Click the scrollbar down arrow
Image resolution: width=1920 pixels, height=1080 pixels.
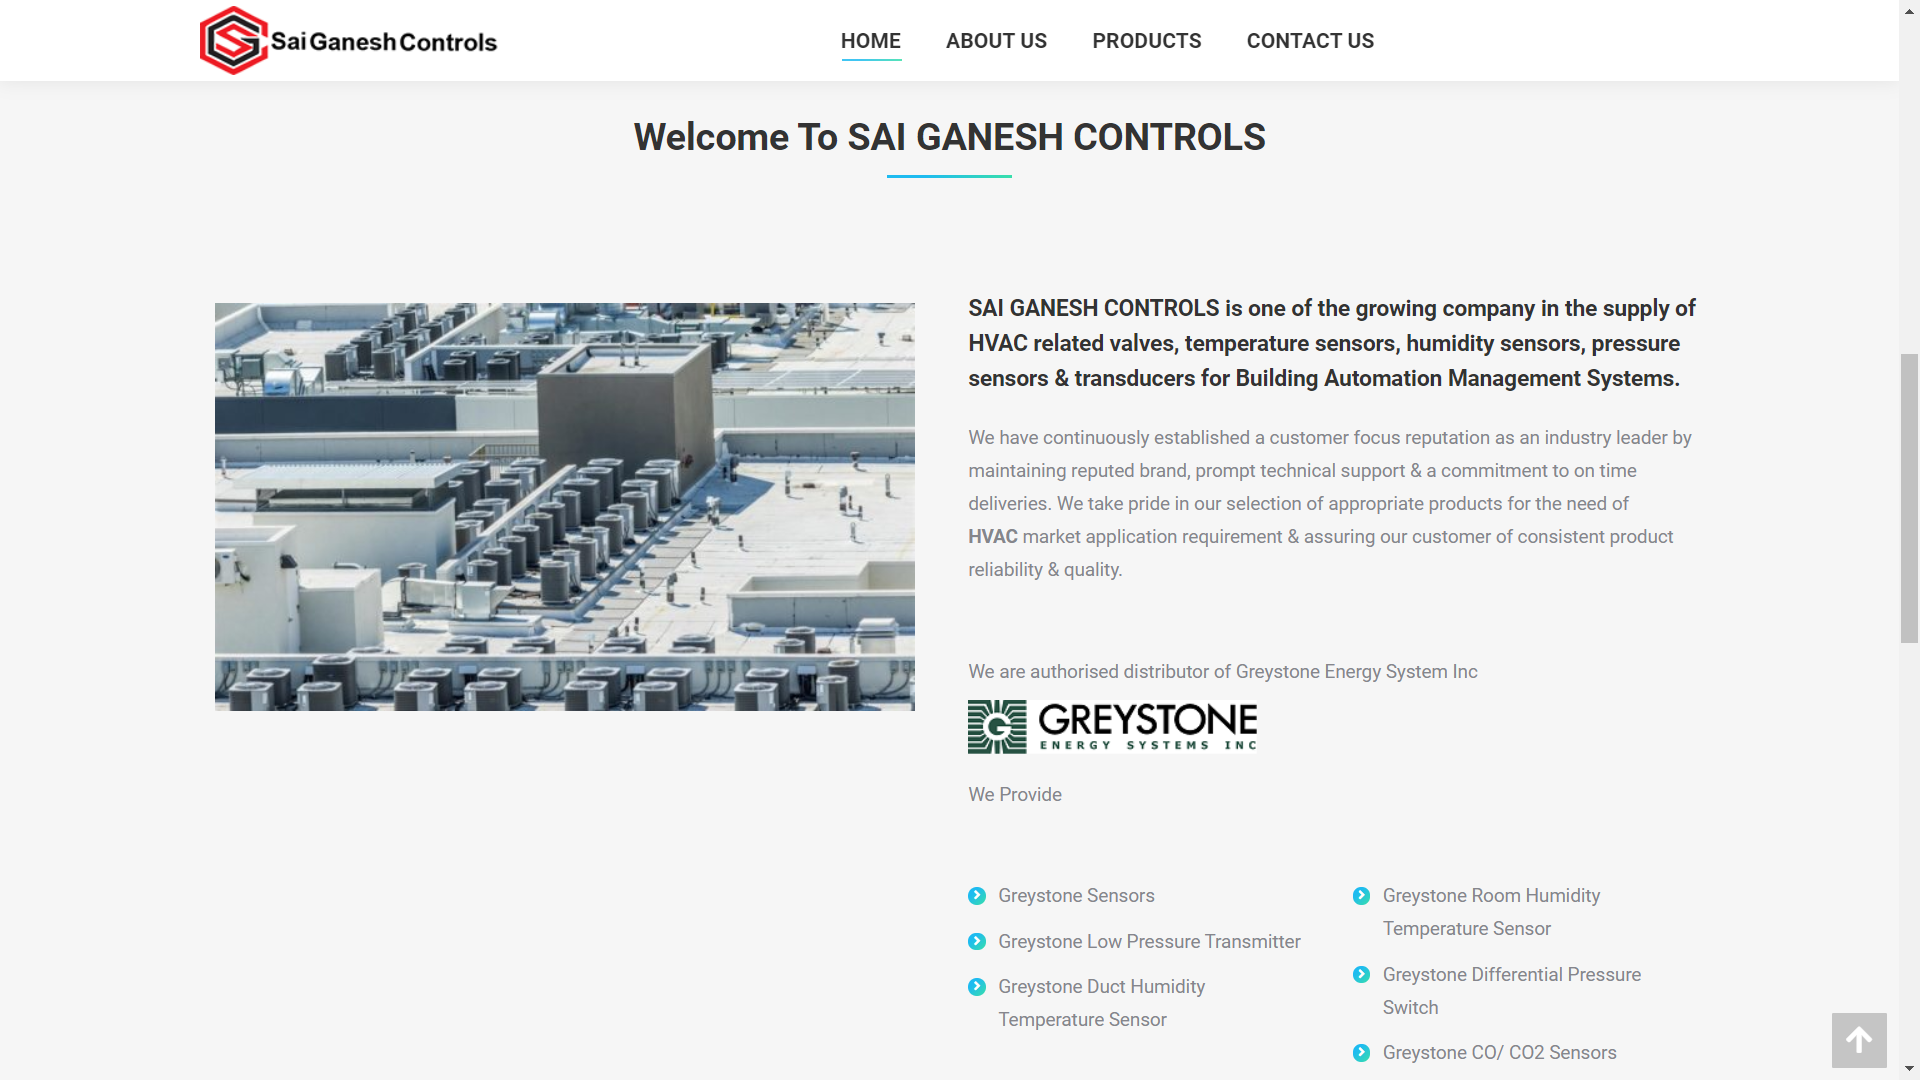tap(1909, 1070)
